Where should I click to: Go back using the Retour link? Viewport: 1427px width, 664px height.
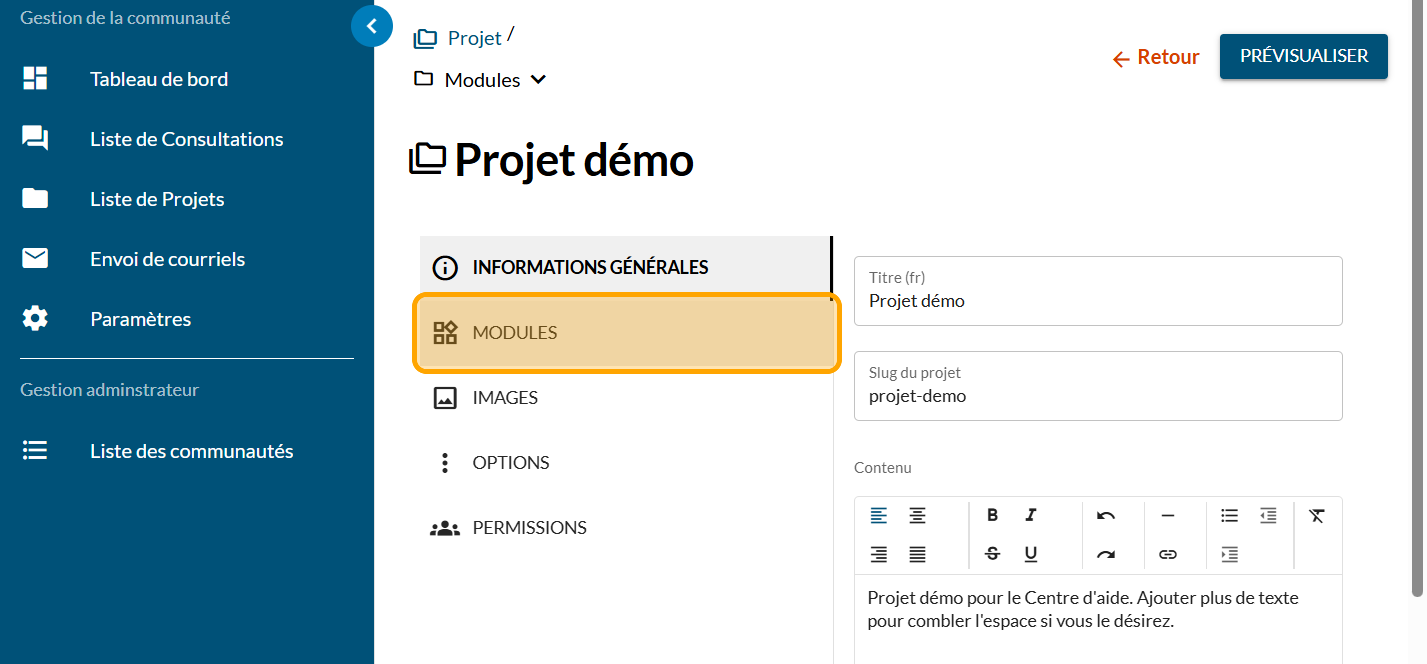[1156, 58]
